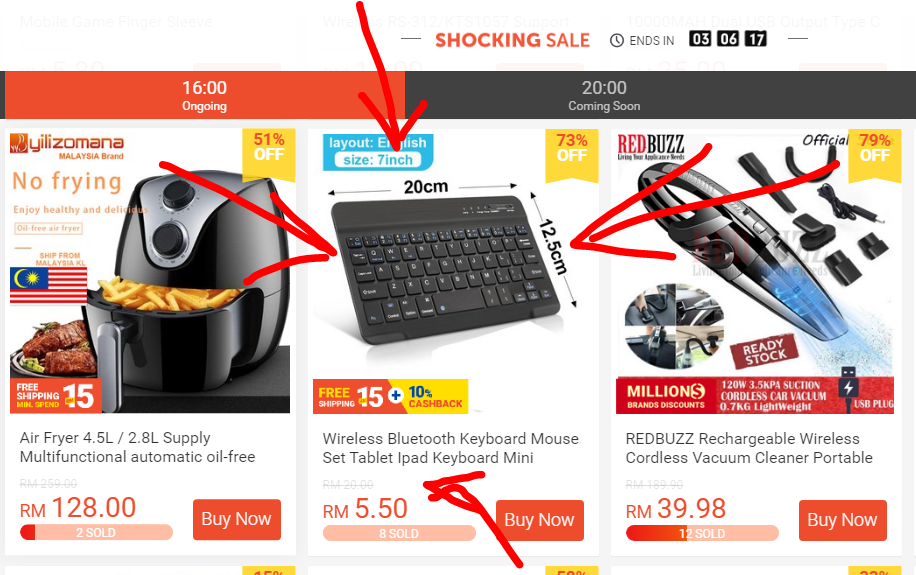Click the 10% Cashback badge on keyboard
Image resolution: width=916 pixels, height=575 pixels.
click(436, 397)
